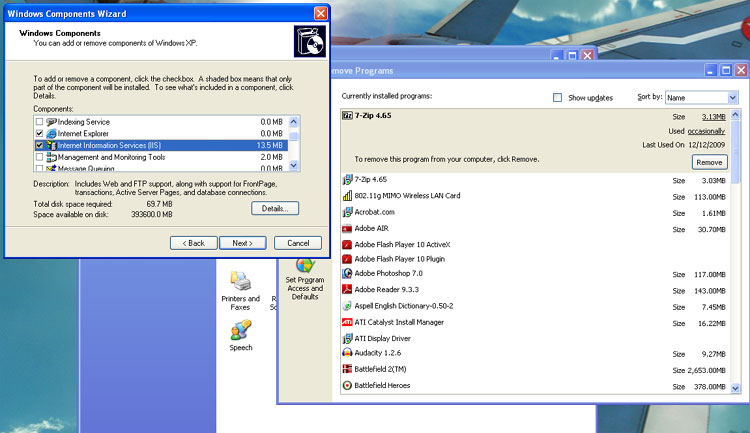Click the 'occasionally' usage link
The width and height of the screenshot is (750, 433).
click(x=706, y=131)
